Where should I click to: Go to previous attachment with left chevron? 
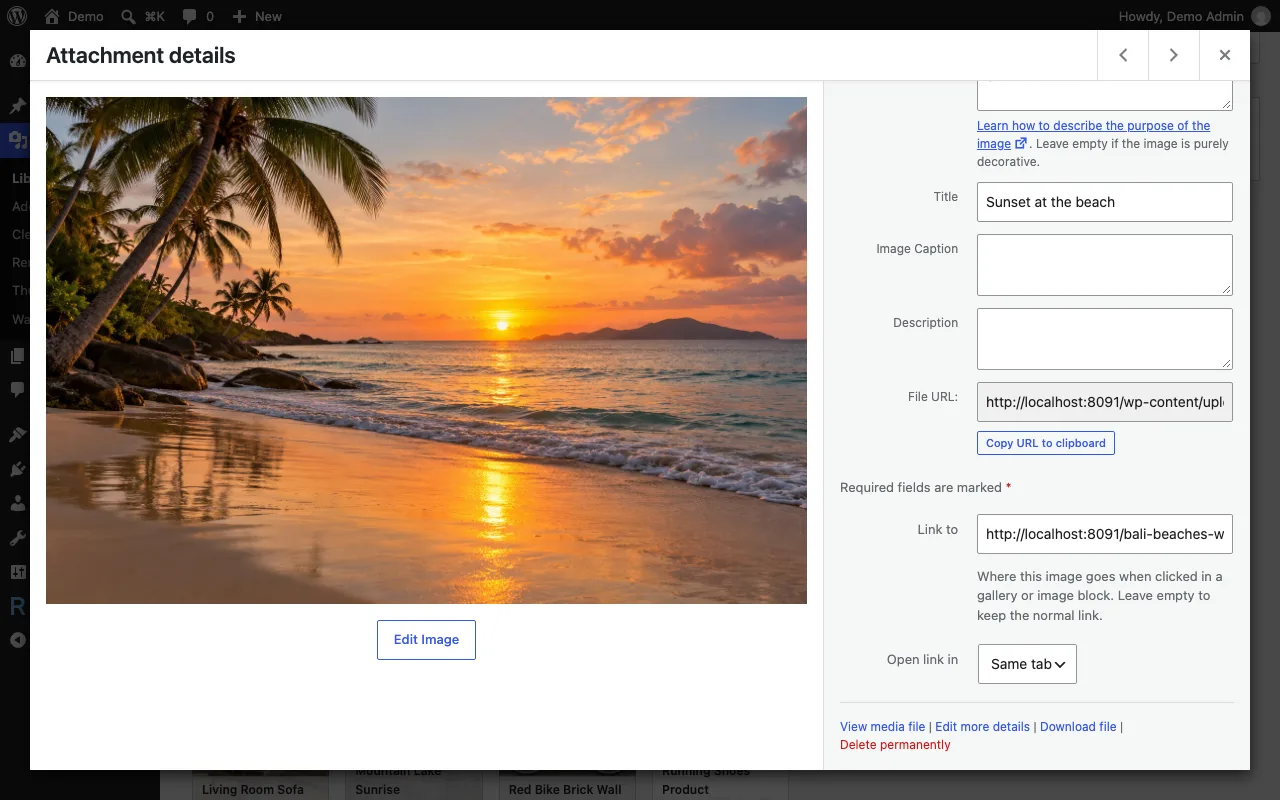(x=1123, y=55)
